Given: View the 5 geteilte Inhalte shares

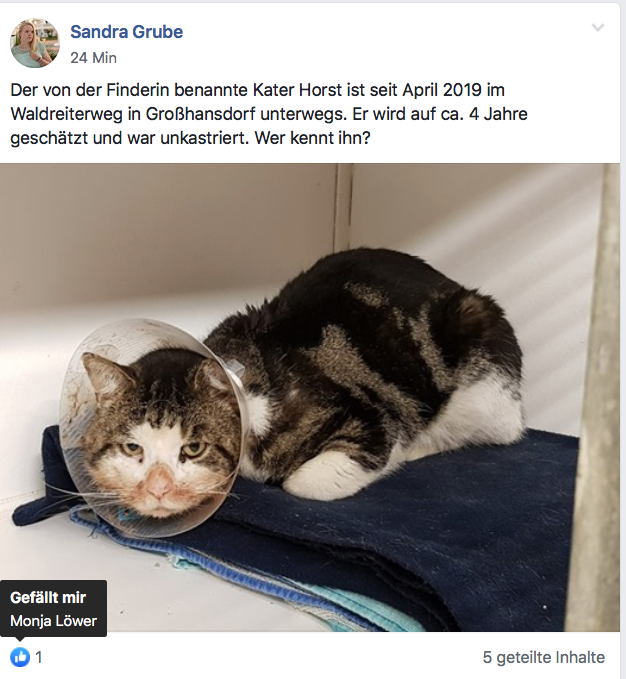Looking at the screenshot, I should (x=544, y=657).
